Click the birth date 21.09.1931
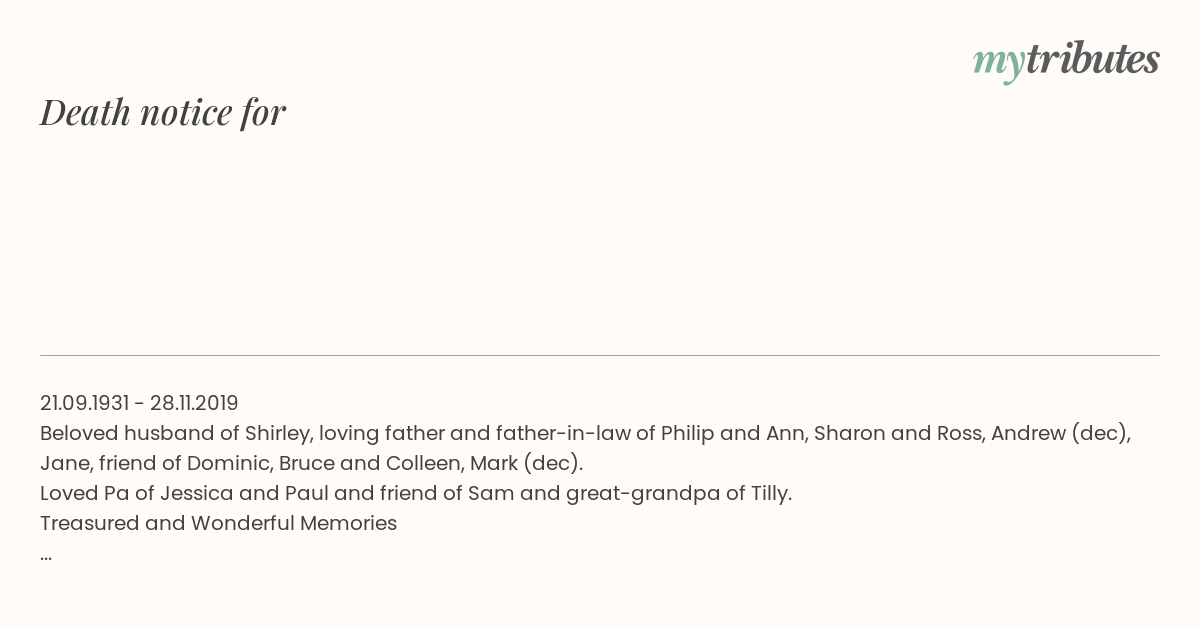Image resolution: width=1200 pixels, height=630 pixels. 85,403
